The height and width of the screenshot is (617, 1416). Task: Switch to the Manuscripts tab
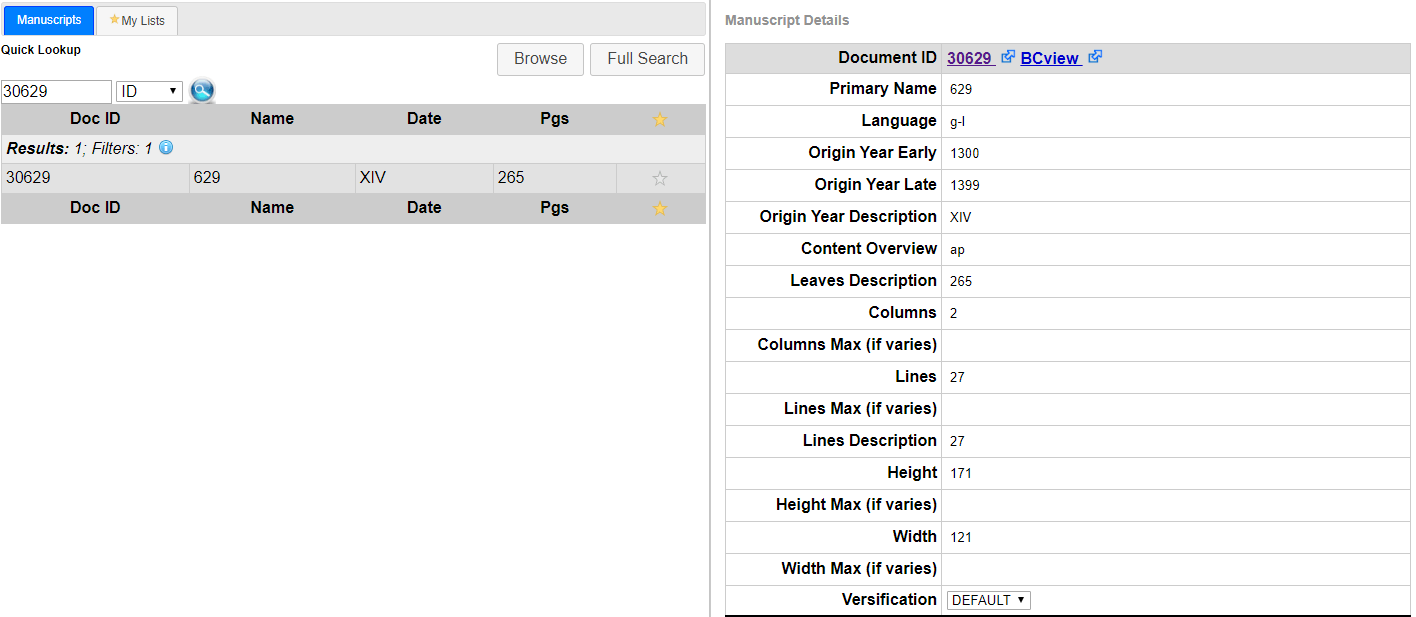pyautogui.click(x=49, y=20)
